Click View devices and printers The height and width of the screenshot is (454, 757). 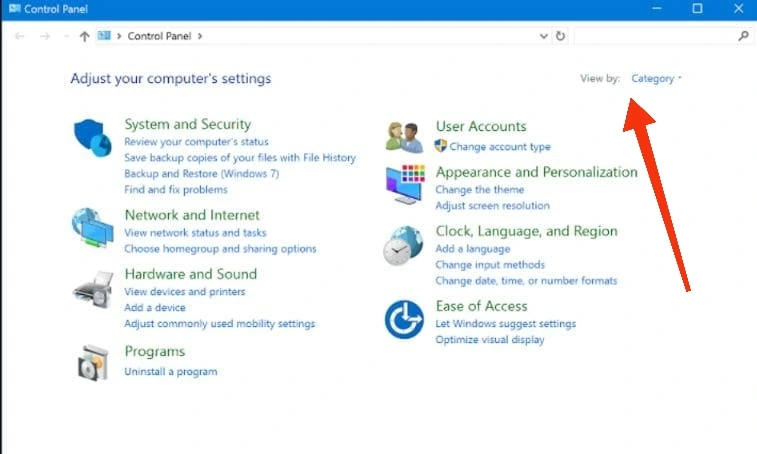pyautogui.click(x=184, y=292)
